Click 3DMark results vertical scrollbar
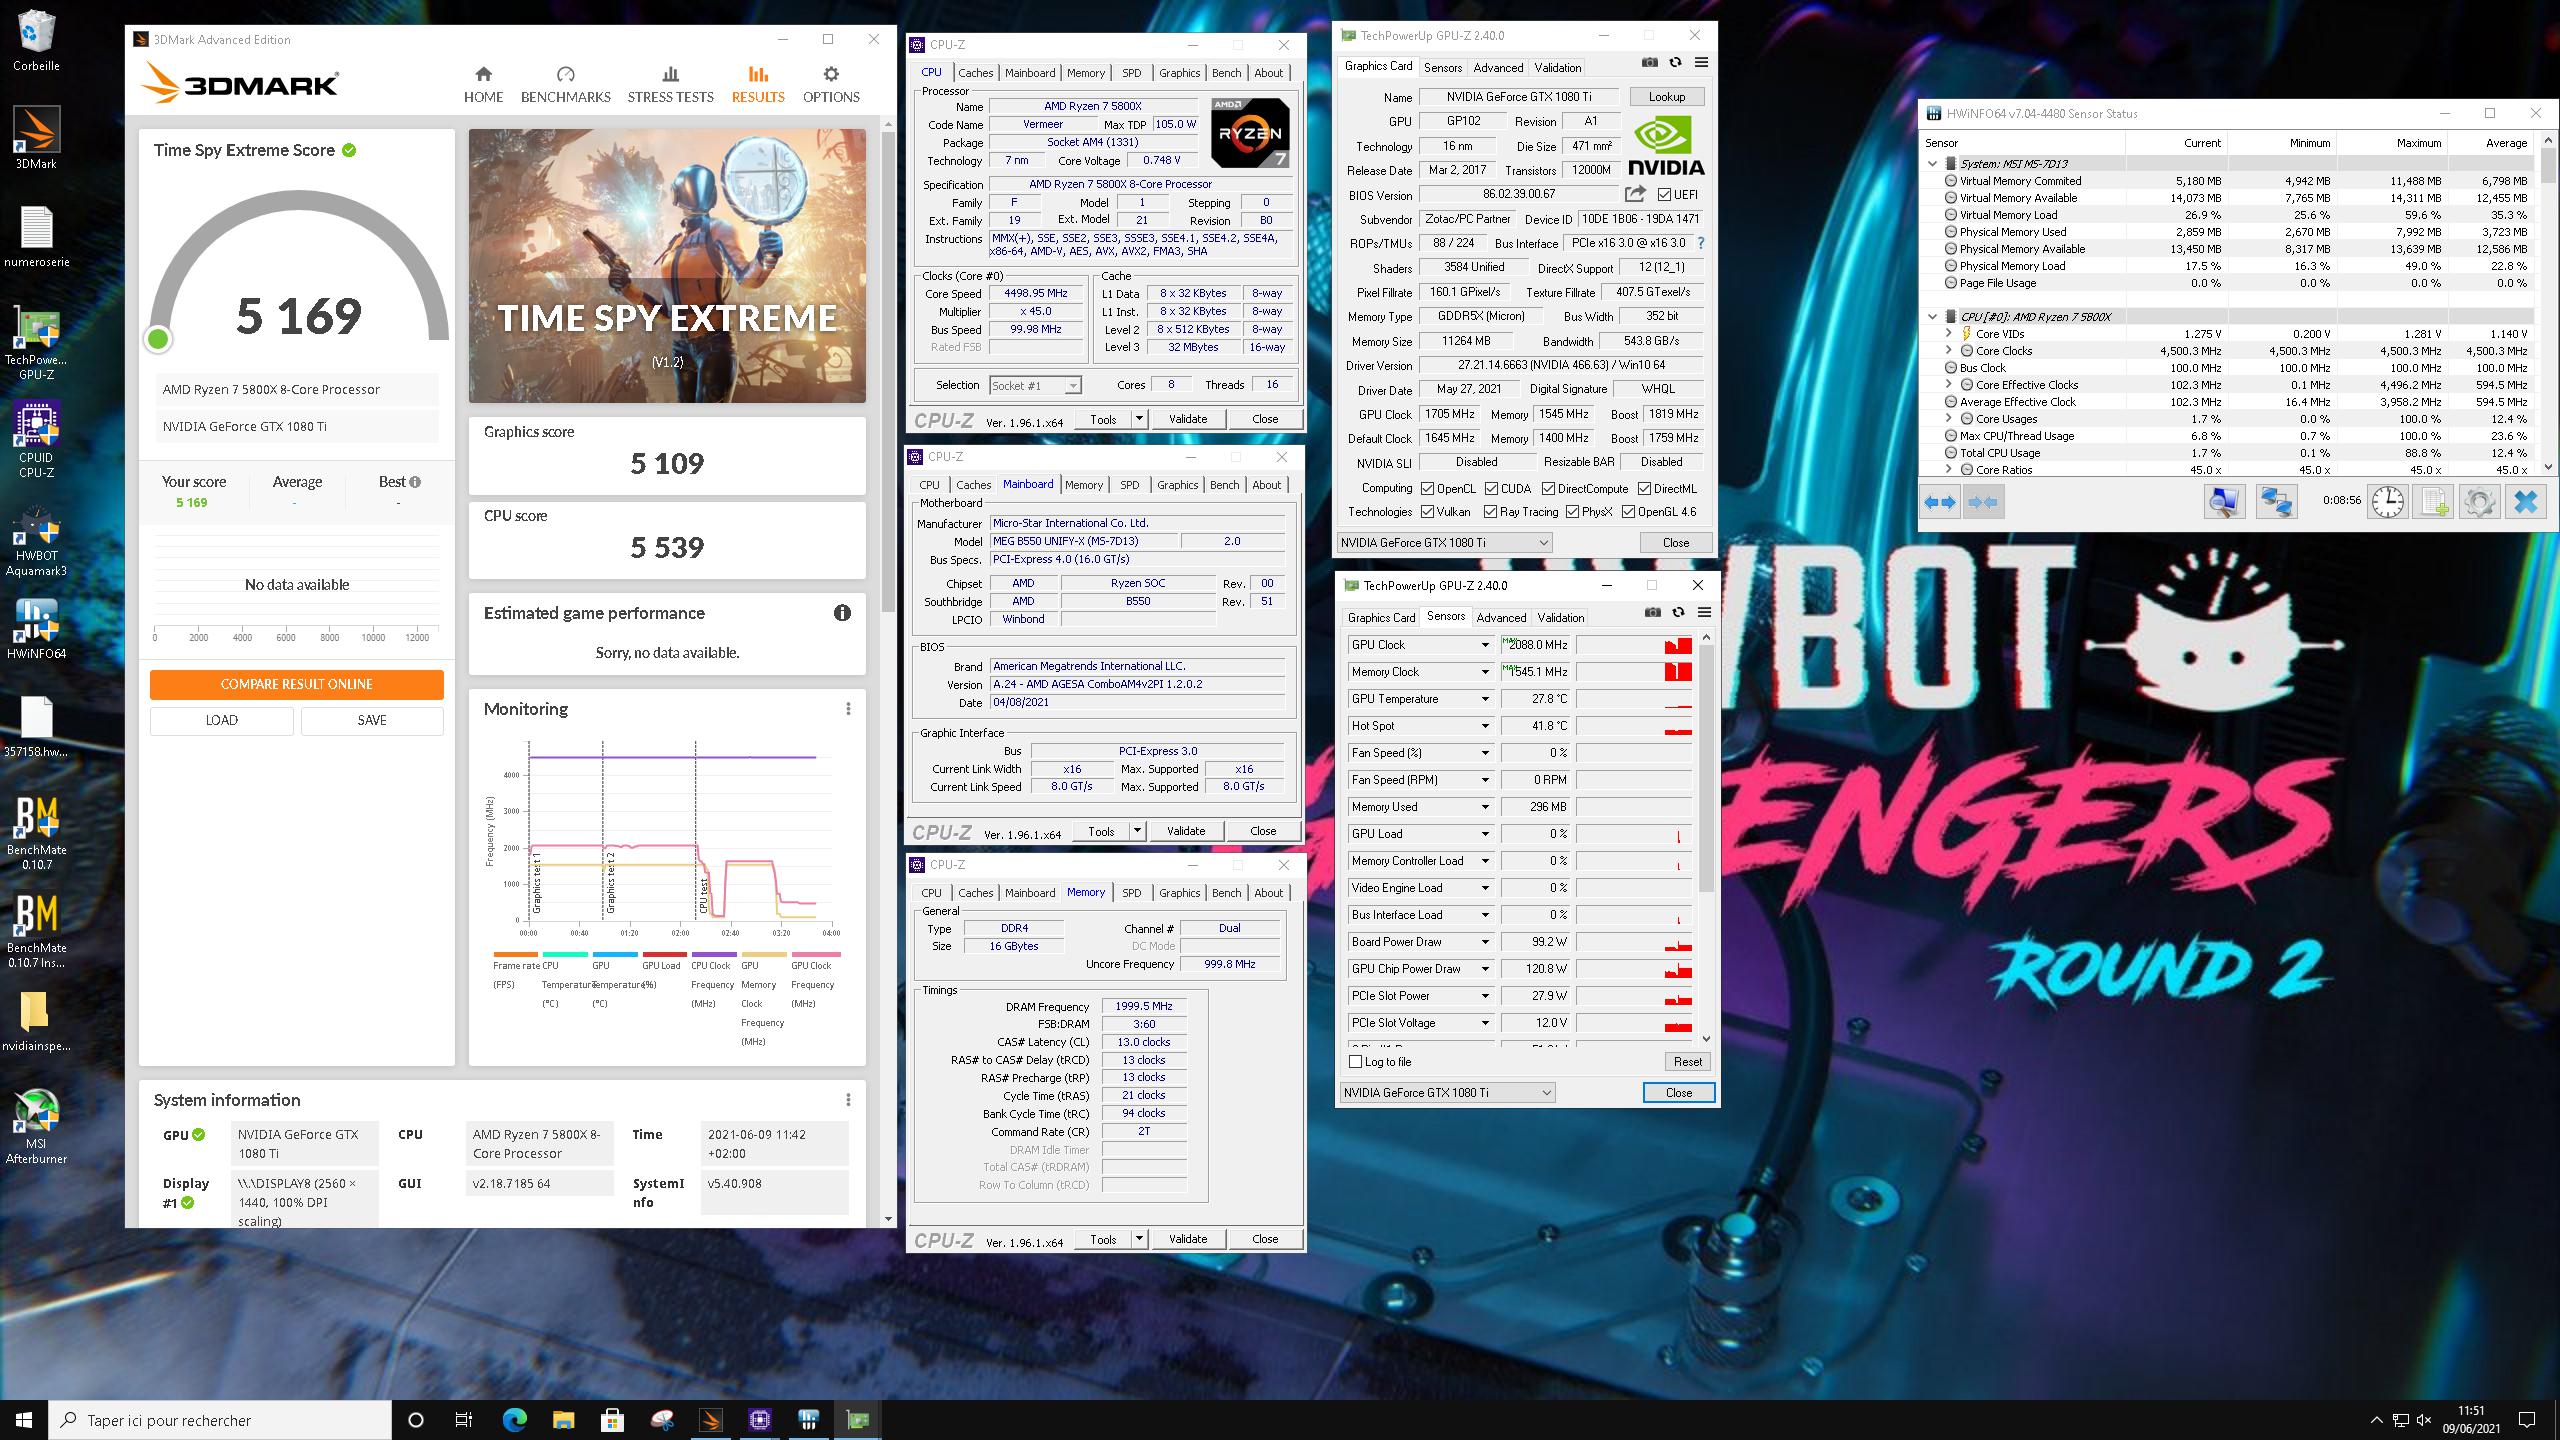 point(888,371)
